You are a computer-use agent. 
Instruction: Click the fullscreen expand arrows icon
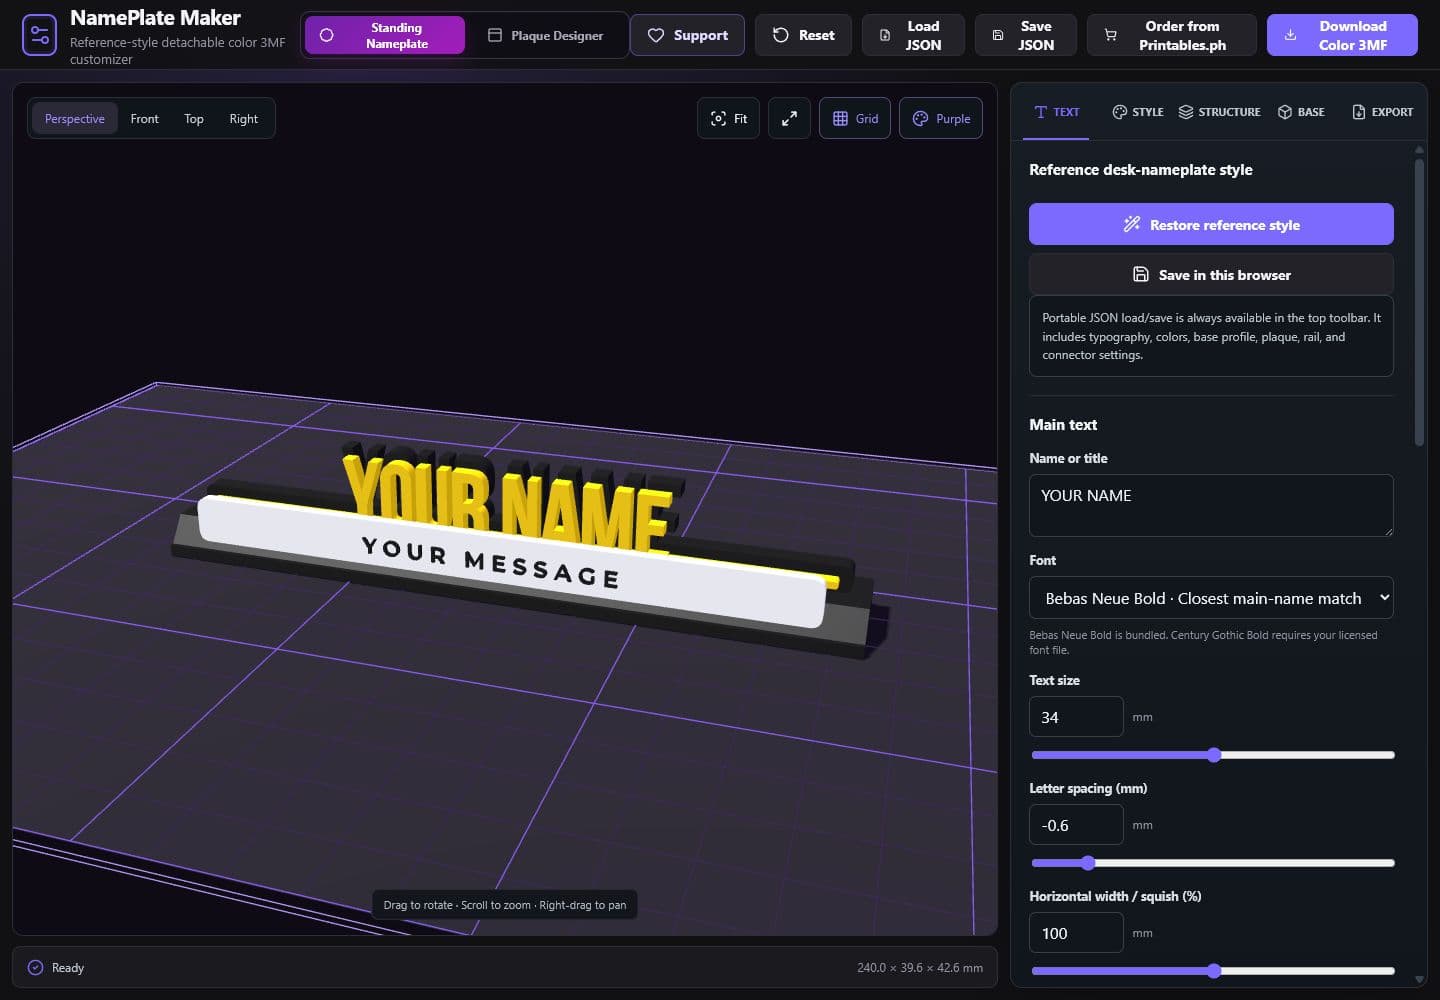click(789, 118)
